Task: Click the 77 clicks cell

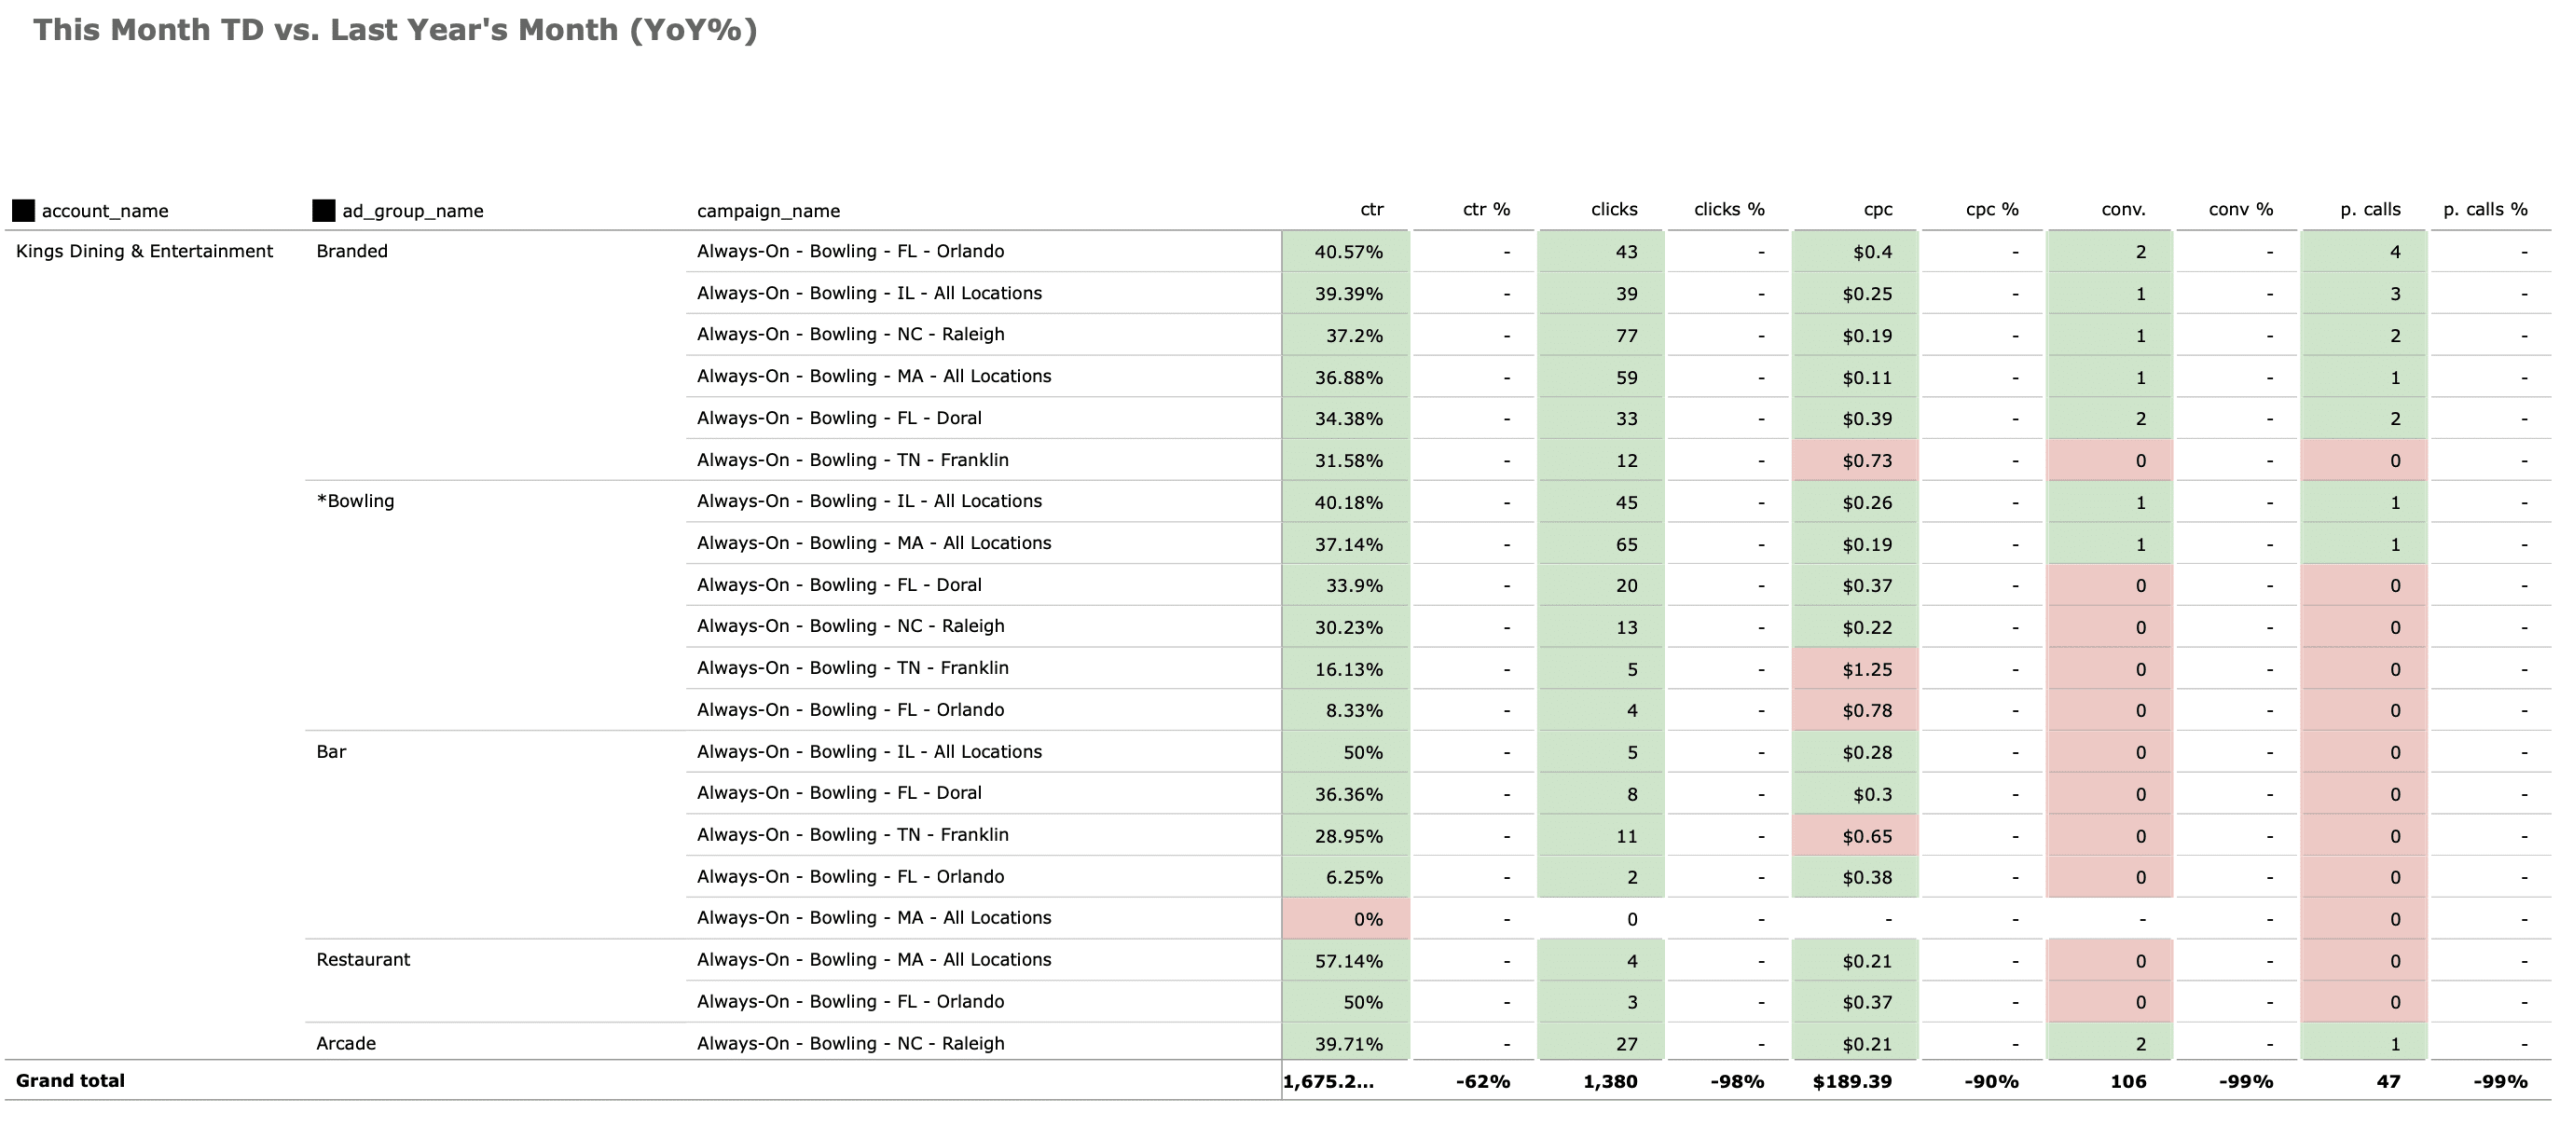Action: [1601, 336]
